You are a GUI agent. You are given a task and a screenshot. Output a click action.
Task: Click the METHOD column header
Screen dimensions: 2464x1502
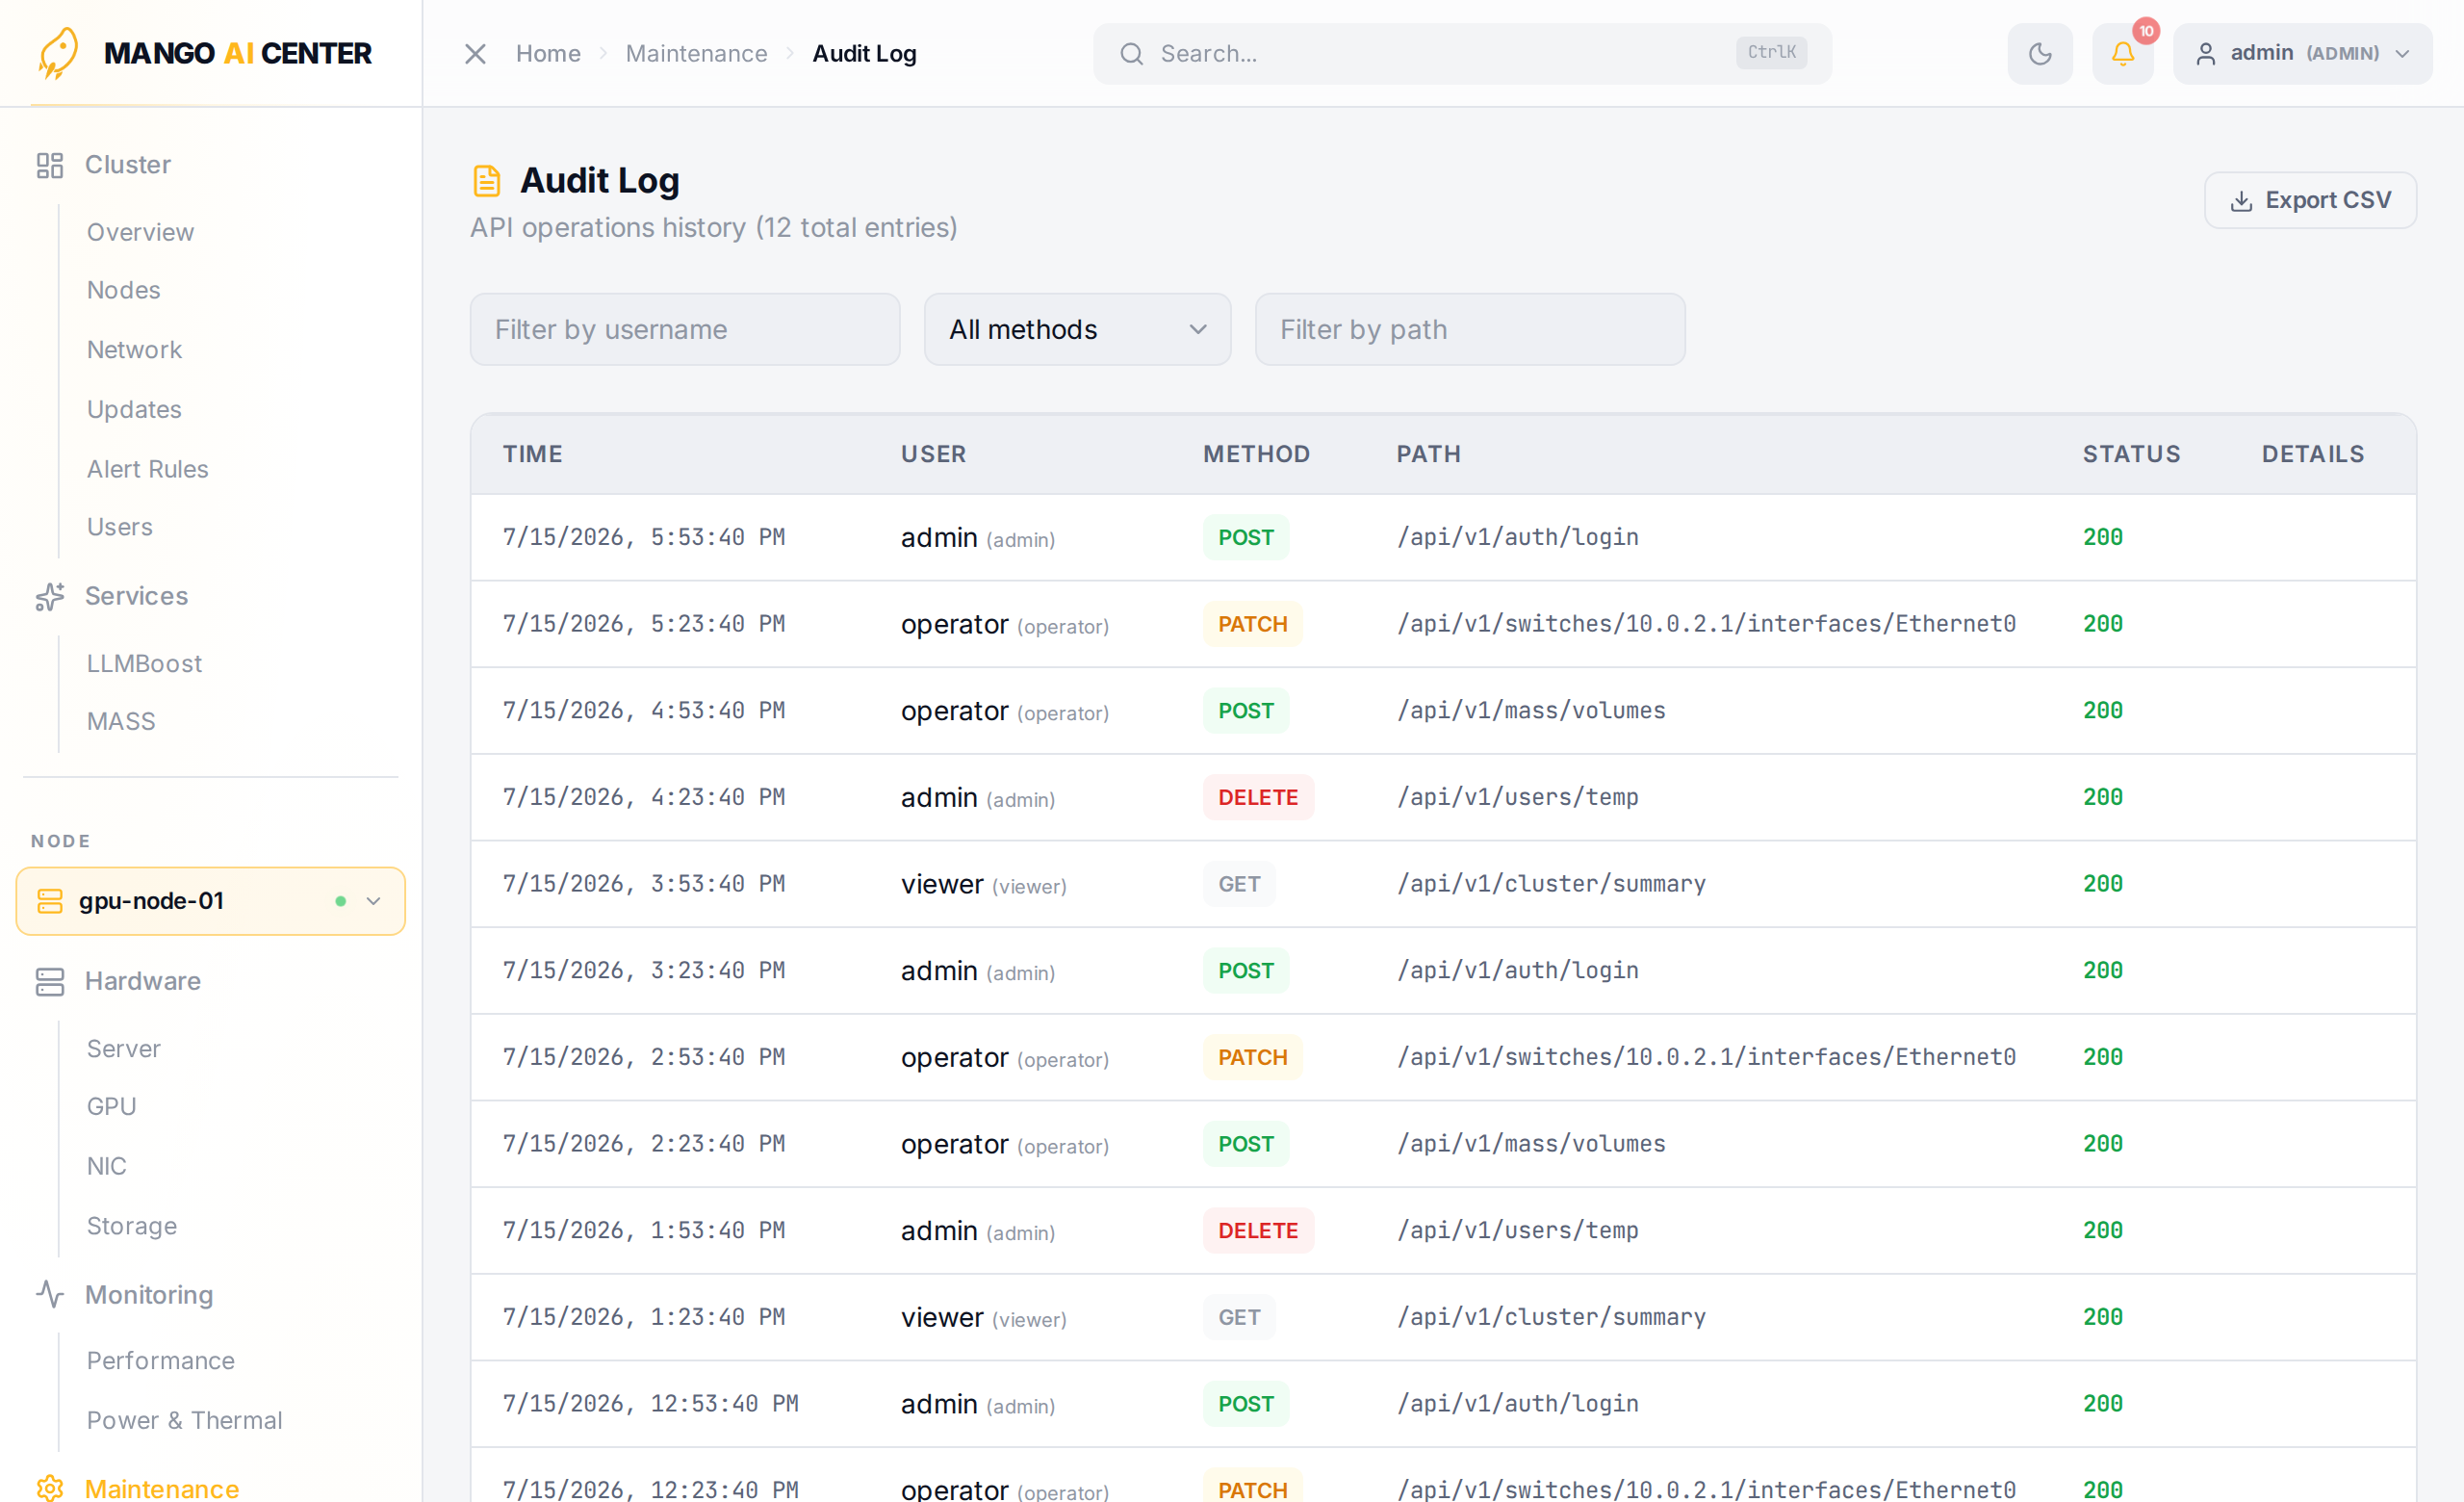1256,454
